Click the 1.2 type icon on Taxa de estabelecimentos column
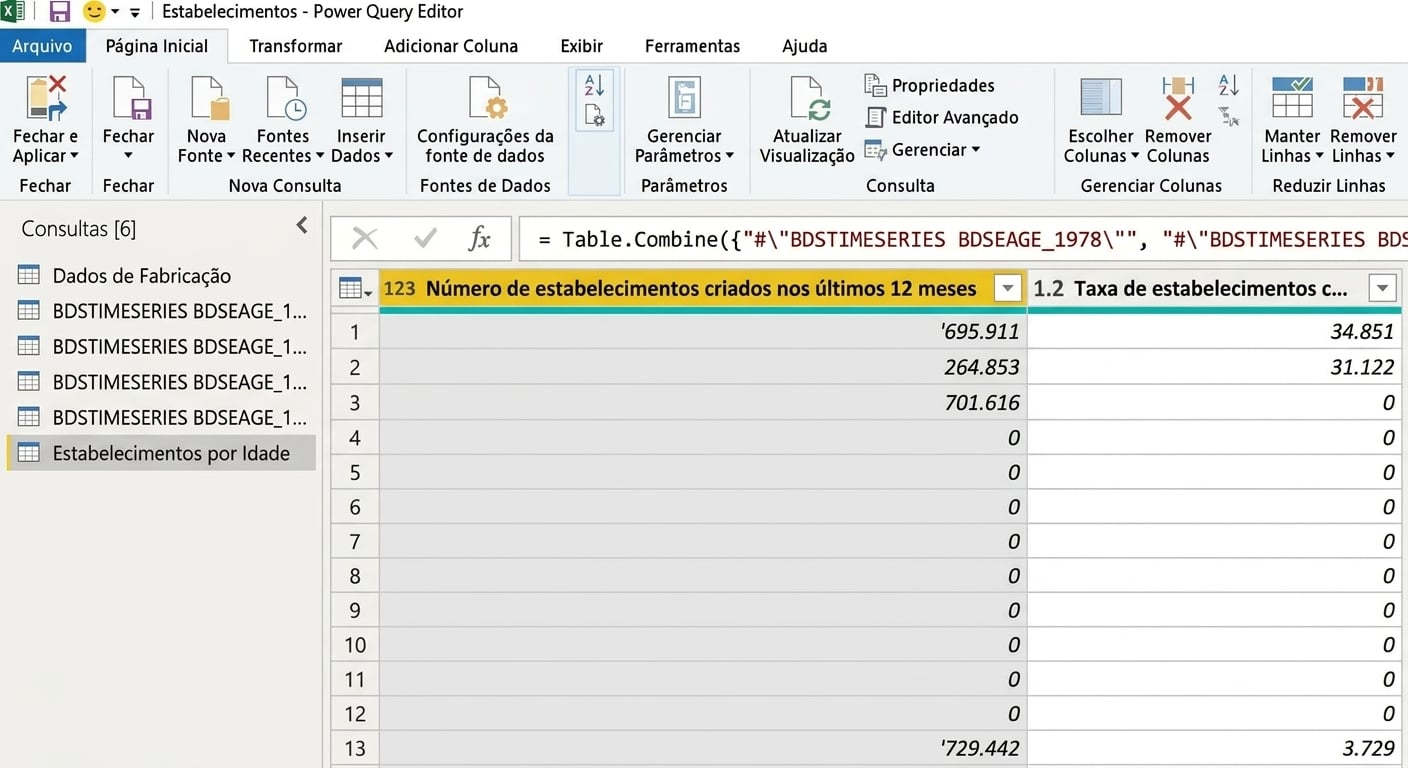Viewport: 1408px width, 768px height. (x=1049, y=289)
